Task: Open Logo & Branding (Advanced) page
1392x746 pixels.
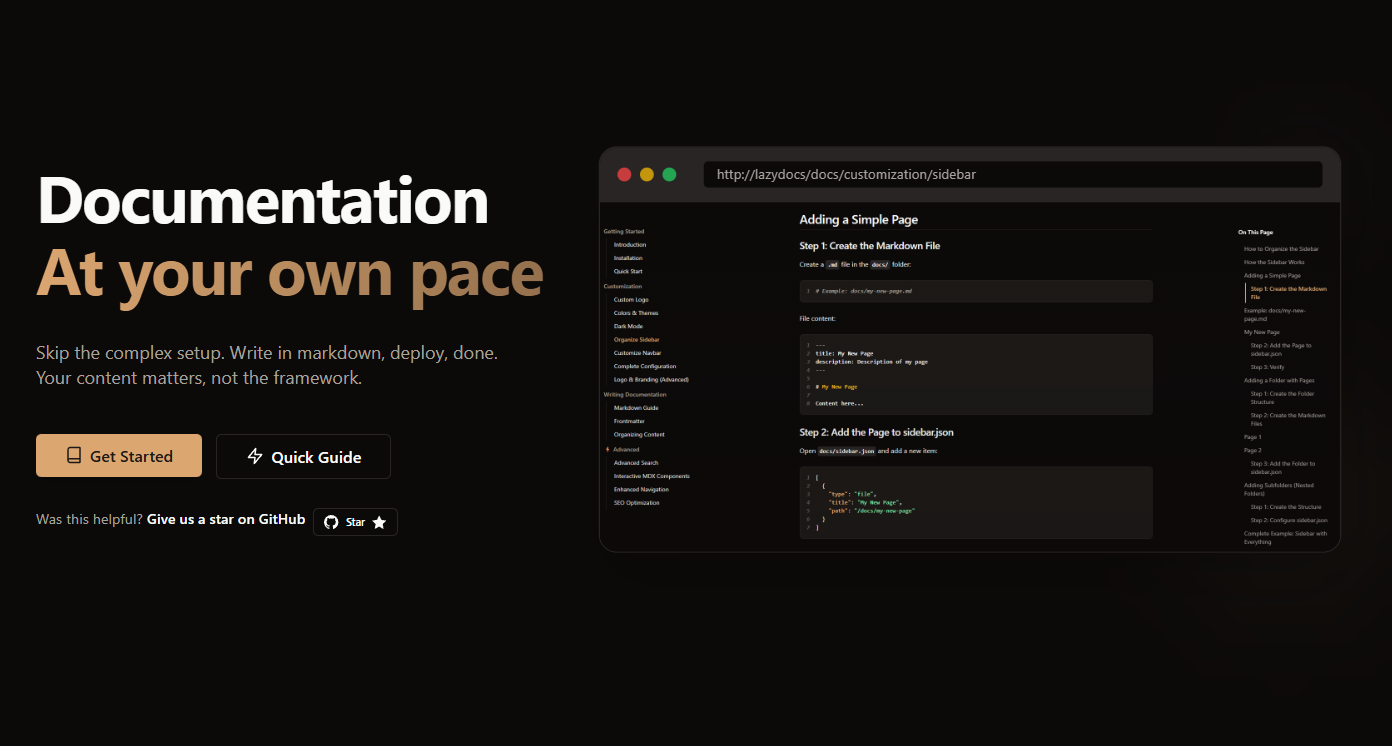Action: [x=651, y=379]
